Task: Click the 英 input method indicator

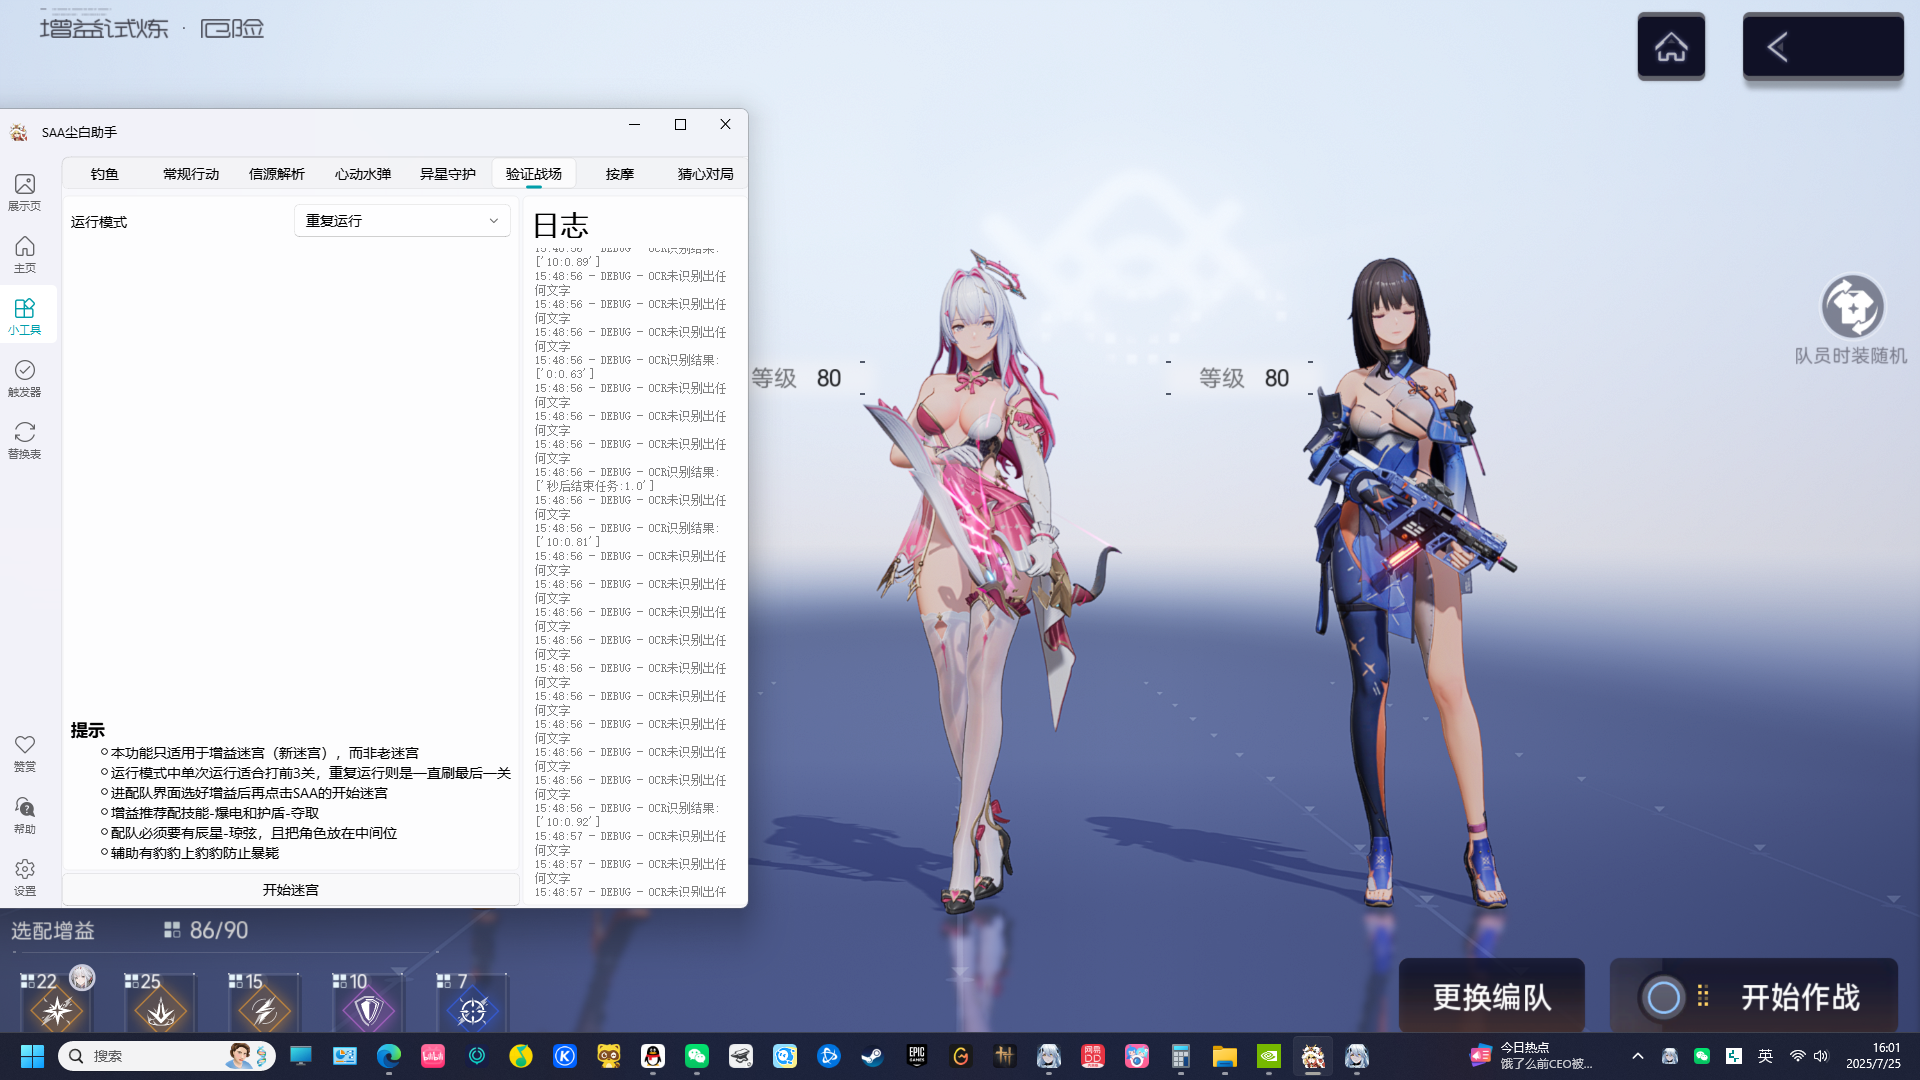Action: coord(1766,1056)
